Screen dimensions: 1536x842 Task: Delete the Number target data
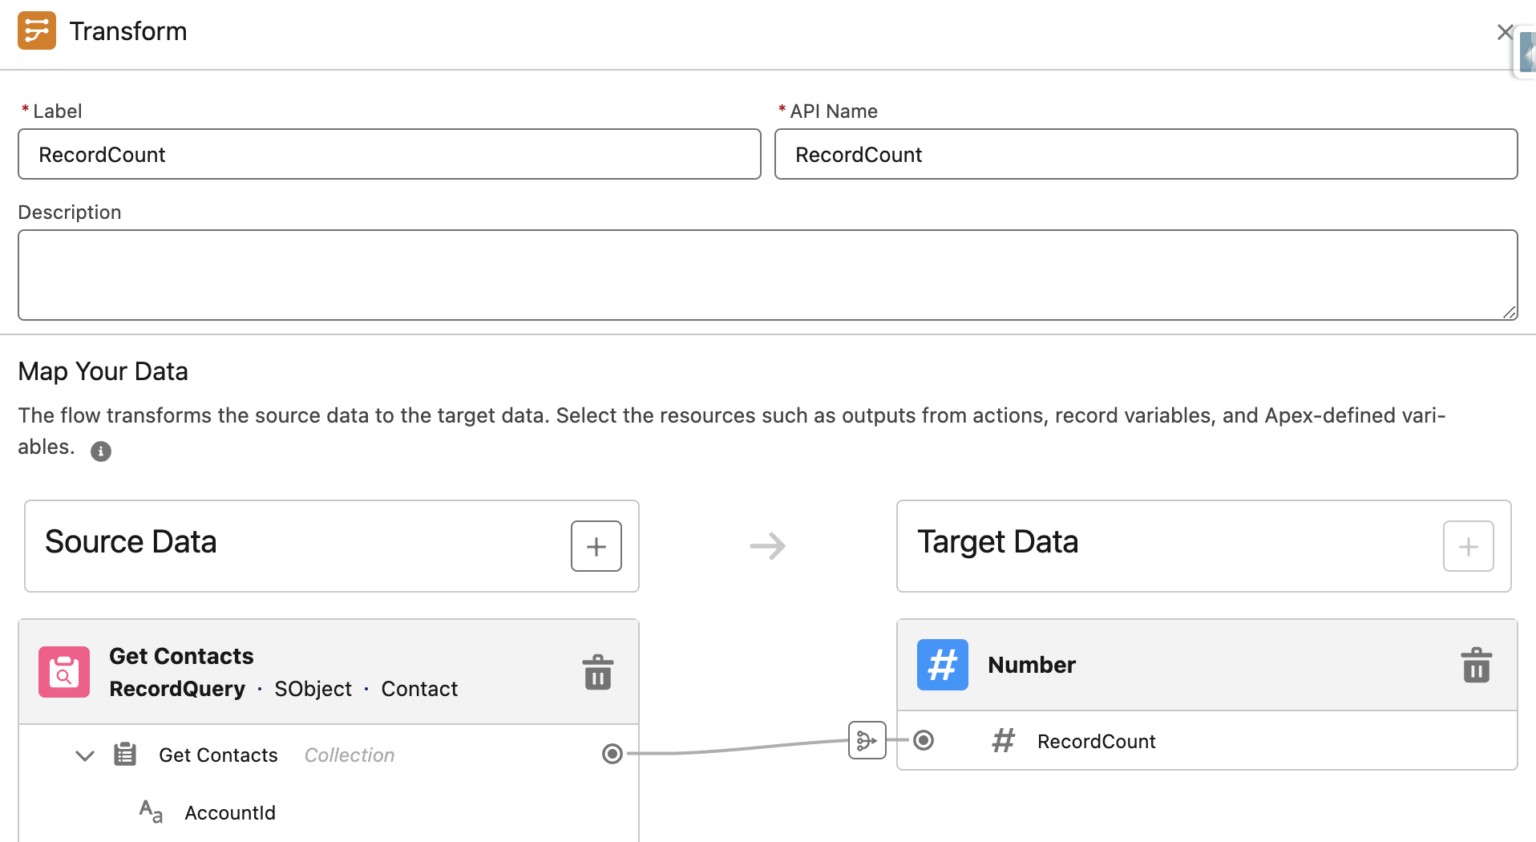point(1476,665)
